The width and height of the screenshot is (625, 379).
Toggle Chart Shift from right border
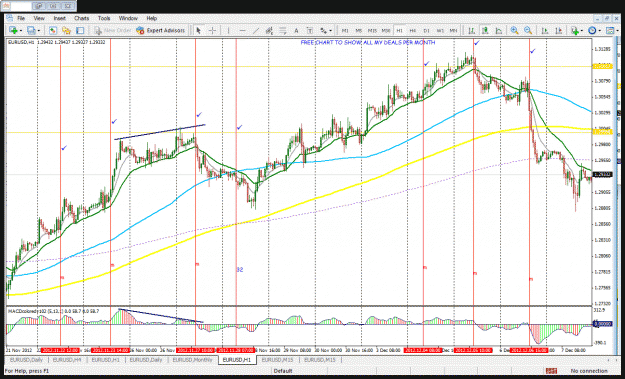559,30
